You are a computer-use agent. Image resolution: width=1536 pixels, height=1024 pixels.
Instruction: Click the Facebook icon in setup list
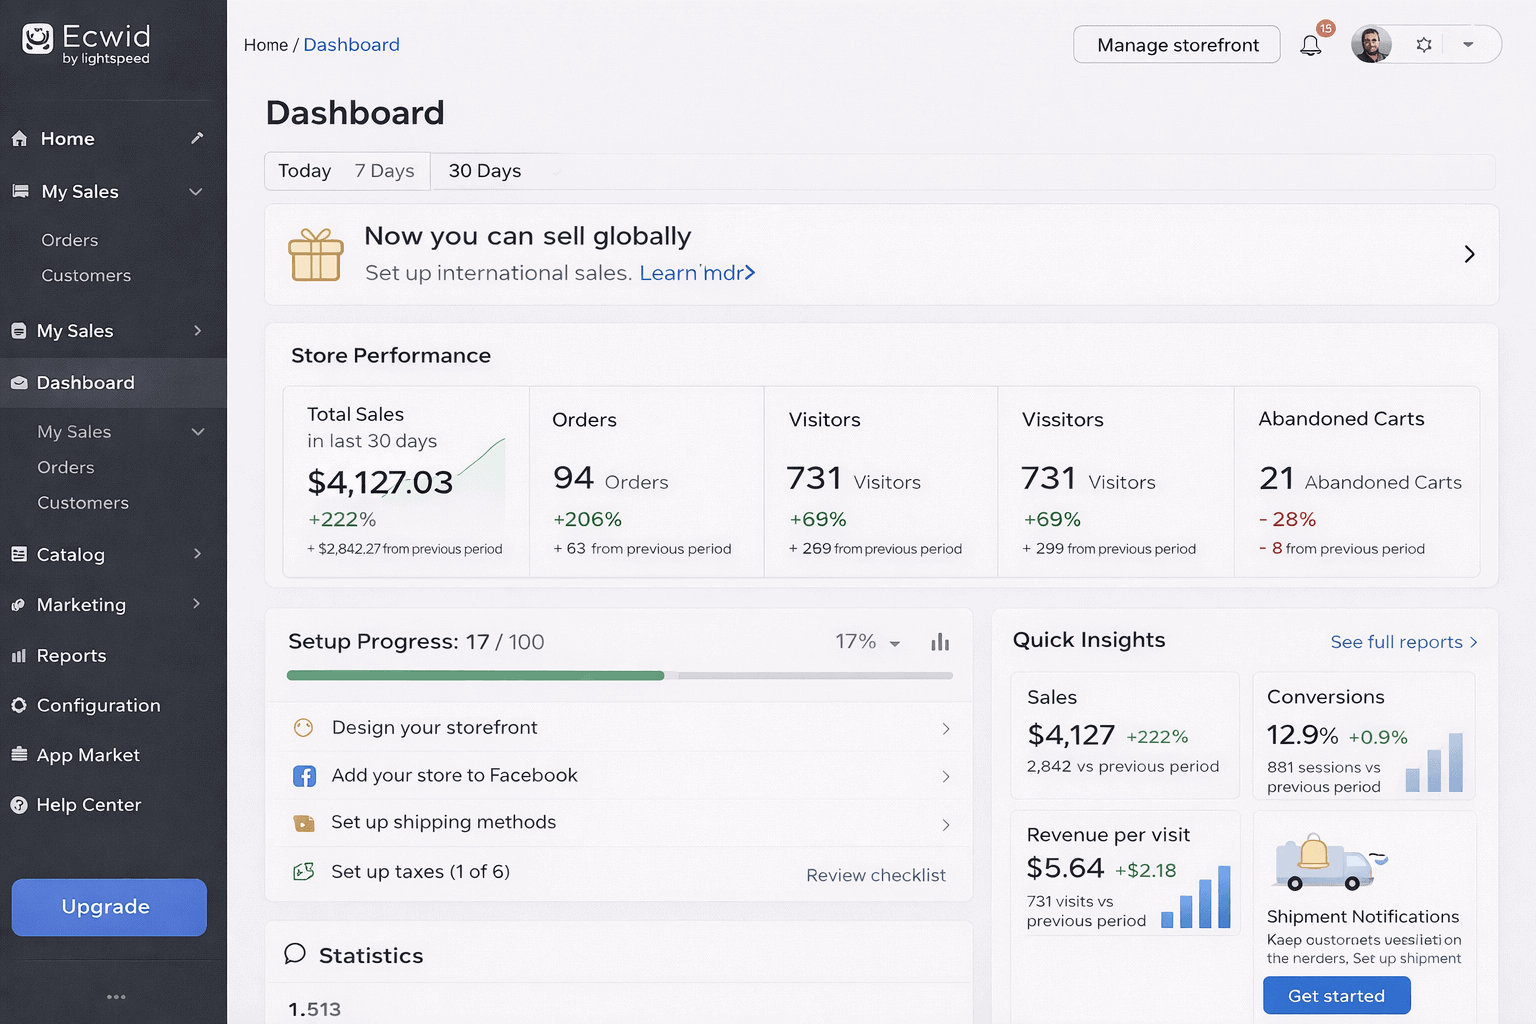pos(304,776)
